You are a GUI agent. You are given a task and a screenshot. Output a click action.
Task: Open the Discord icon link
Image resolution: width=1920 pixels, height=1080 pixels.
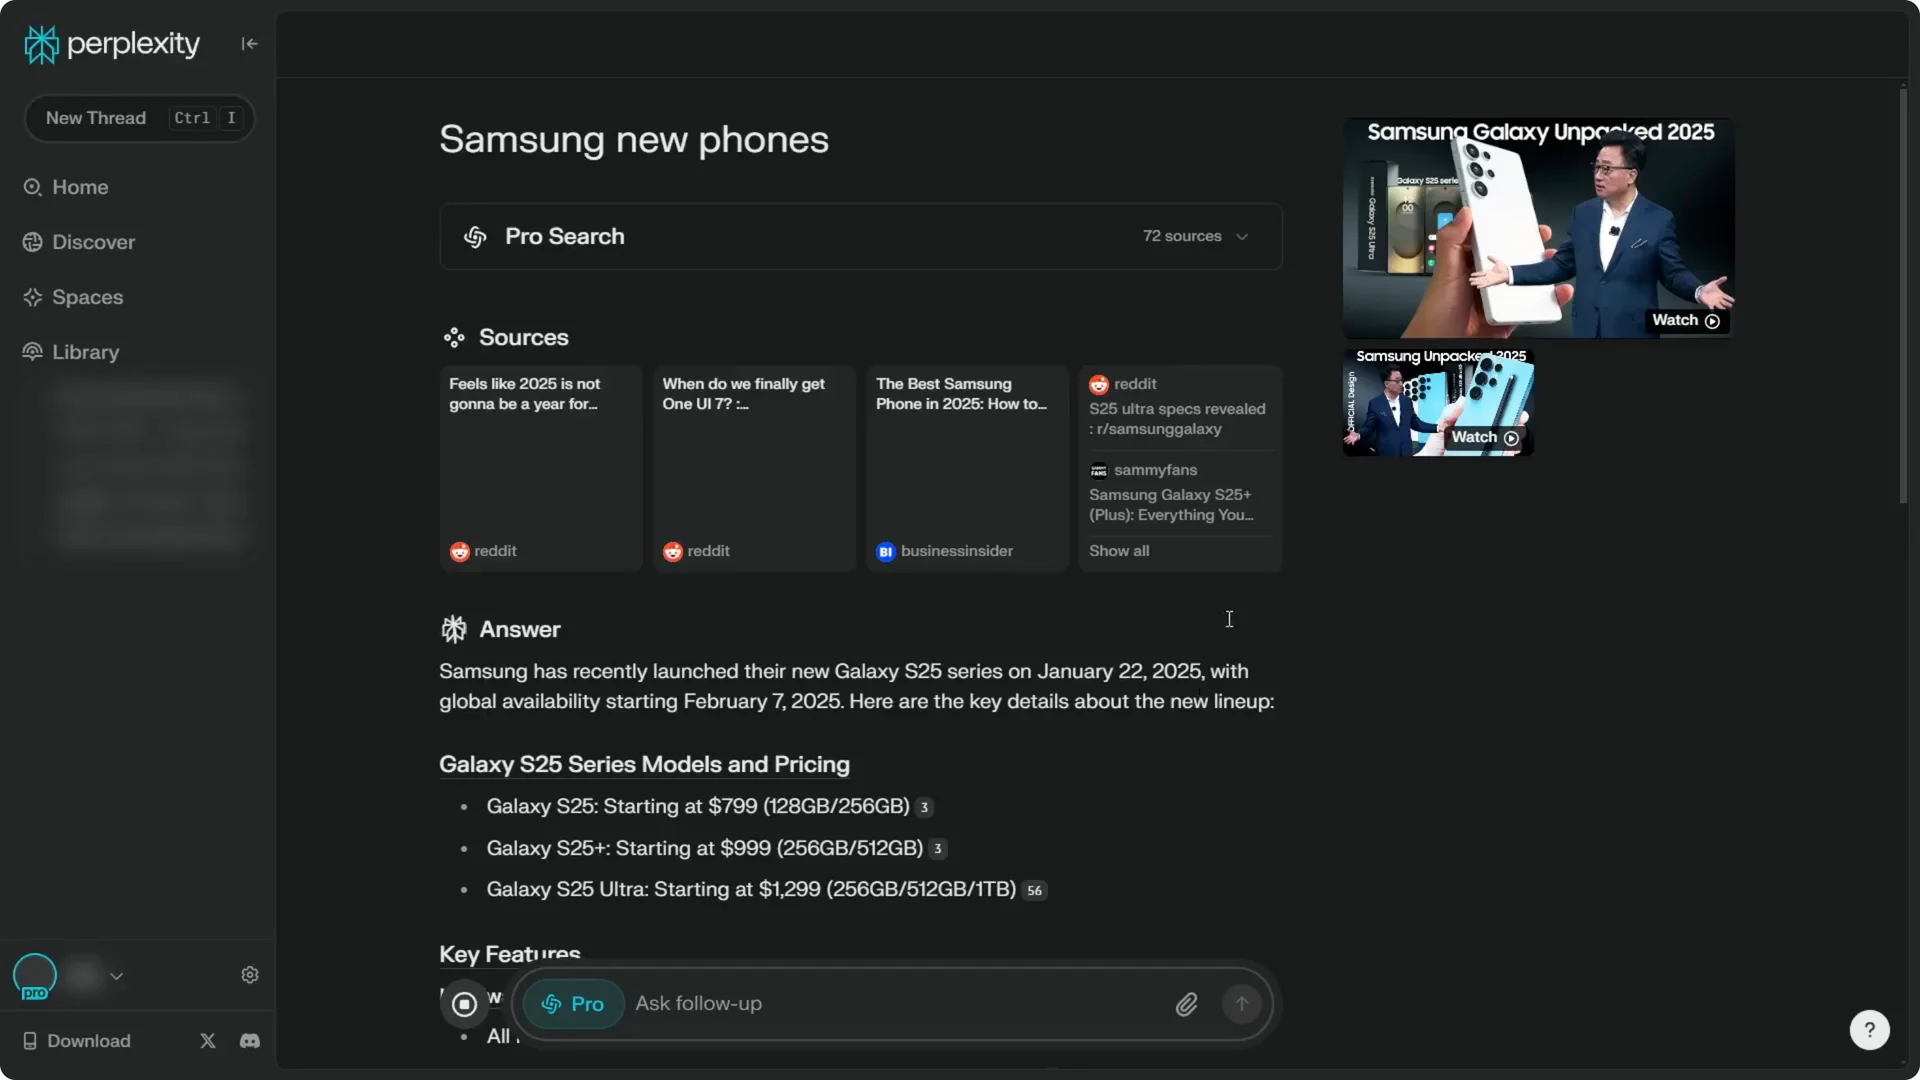pos(250,1041)
